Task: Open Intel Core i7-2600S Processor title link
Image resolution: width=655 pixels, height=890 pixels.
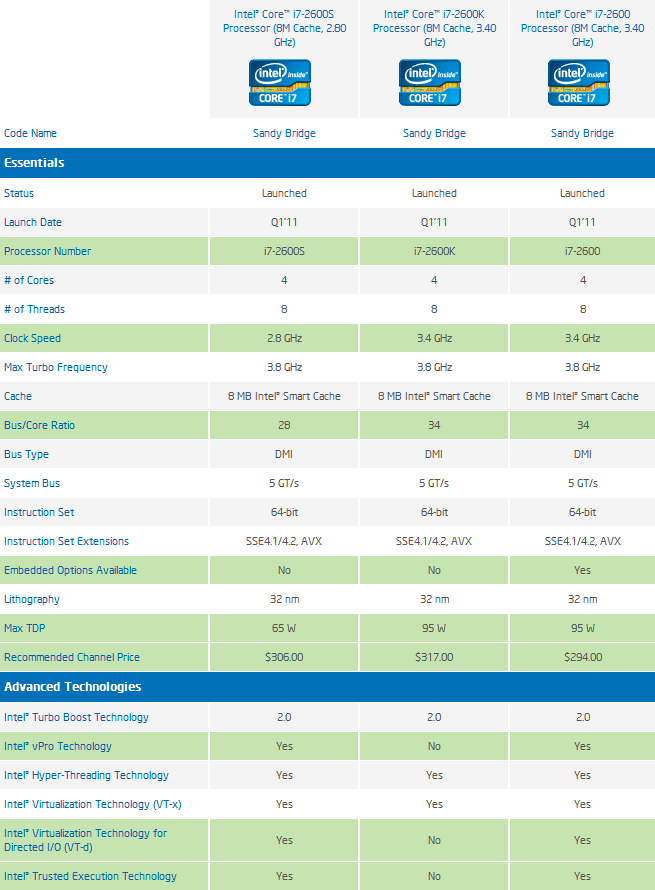Action: (284, 28)
